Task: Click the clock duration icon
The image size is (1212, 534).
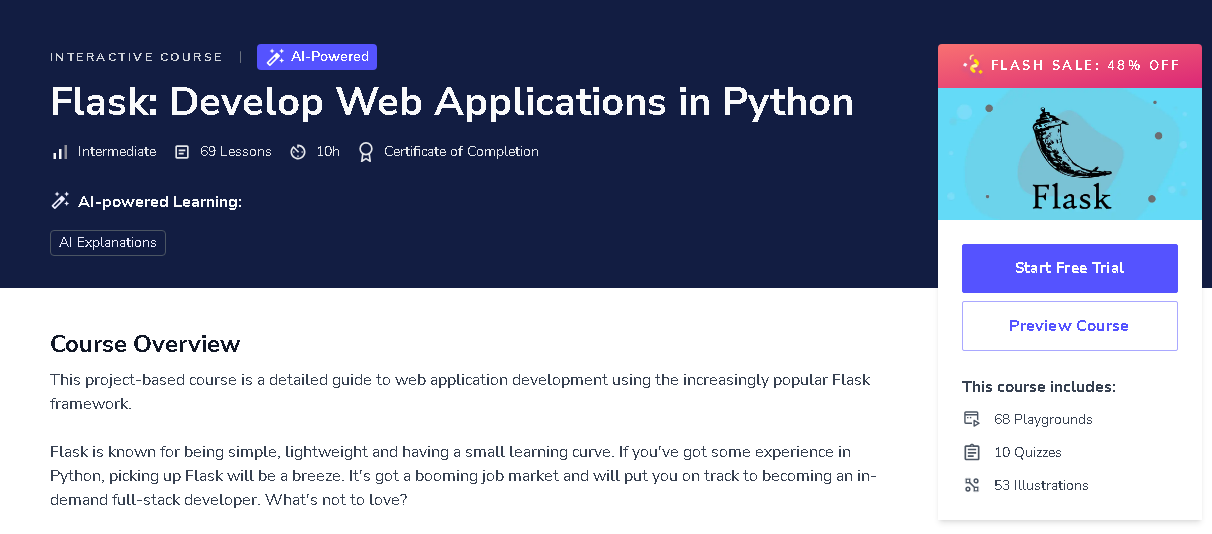Action: click(297, 152)
